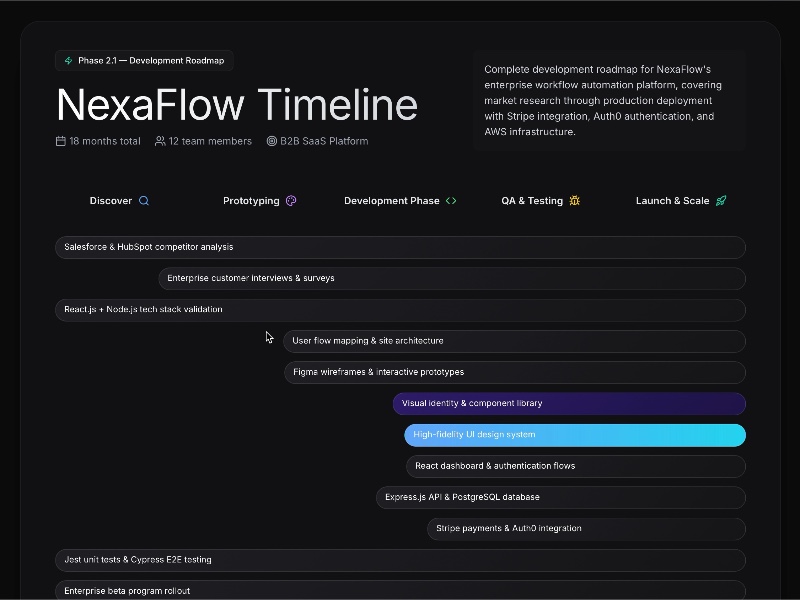Click the lightning bolt in the Phase 2.1 badge
The width and height of the screenshot is (800, 600).
66,60
